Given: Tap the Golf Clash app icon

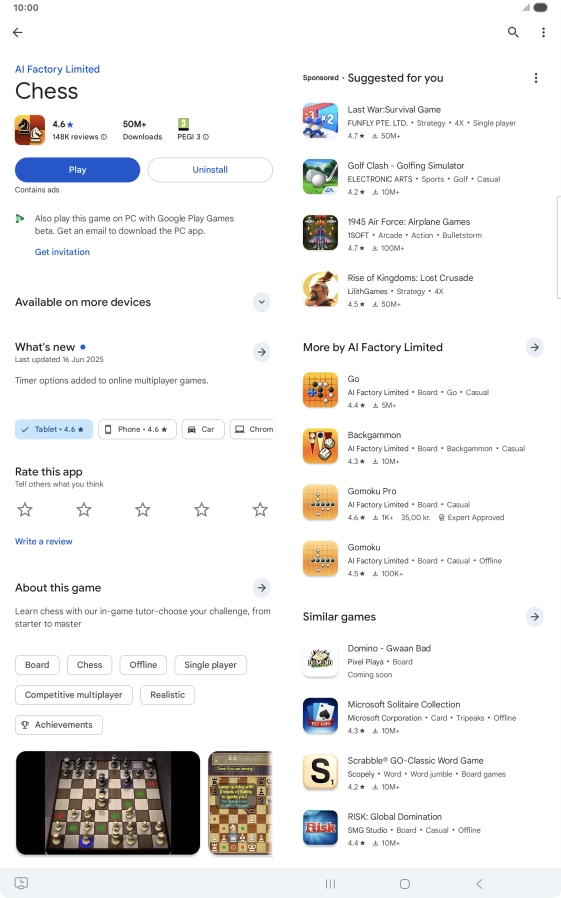Looking at the screenshot, I should tap(320, 177).
